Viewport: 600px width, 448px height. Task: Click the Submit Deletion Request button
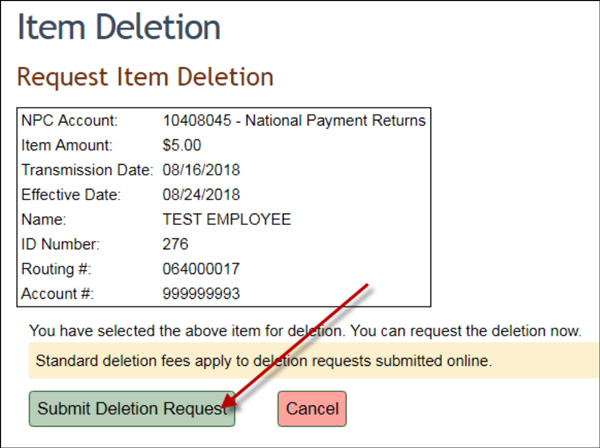click(x=131, y=408)
